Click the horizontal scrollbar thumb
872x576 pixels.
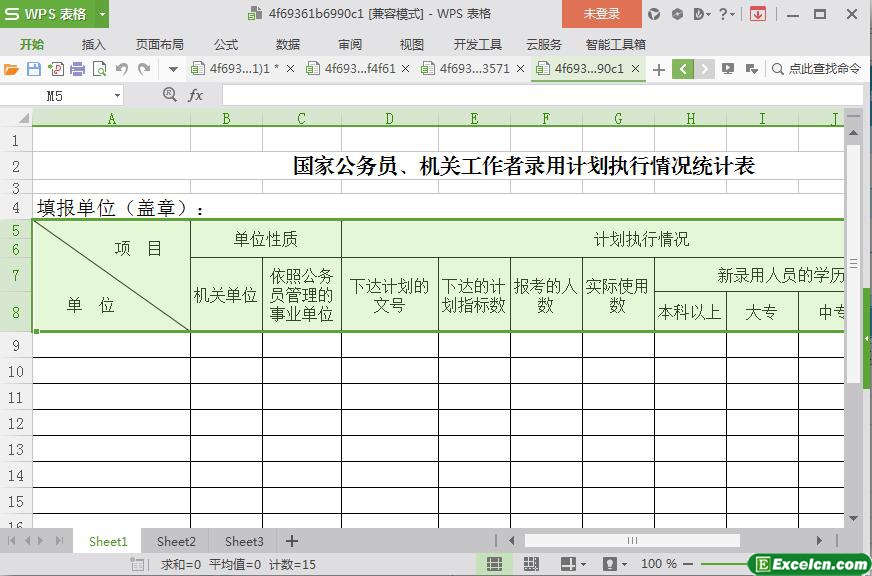click(x=632, y=541)
